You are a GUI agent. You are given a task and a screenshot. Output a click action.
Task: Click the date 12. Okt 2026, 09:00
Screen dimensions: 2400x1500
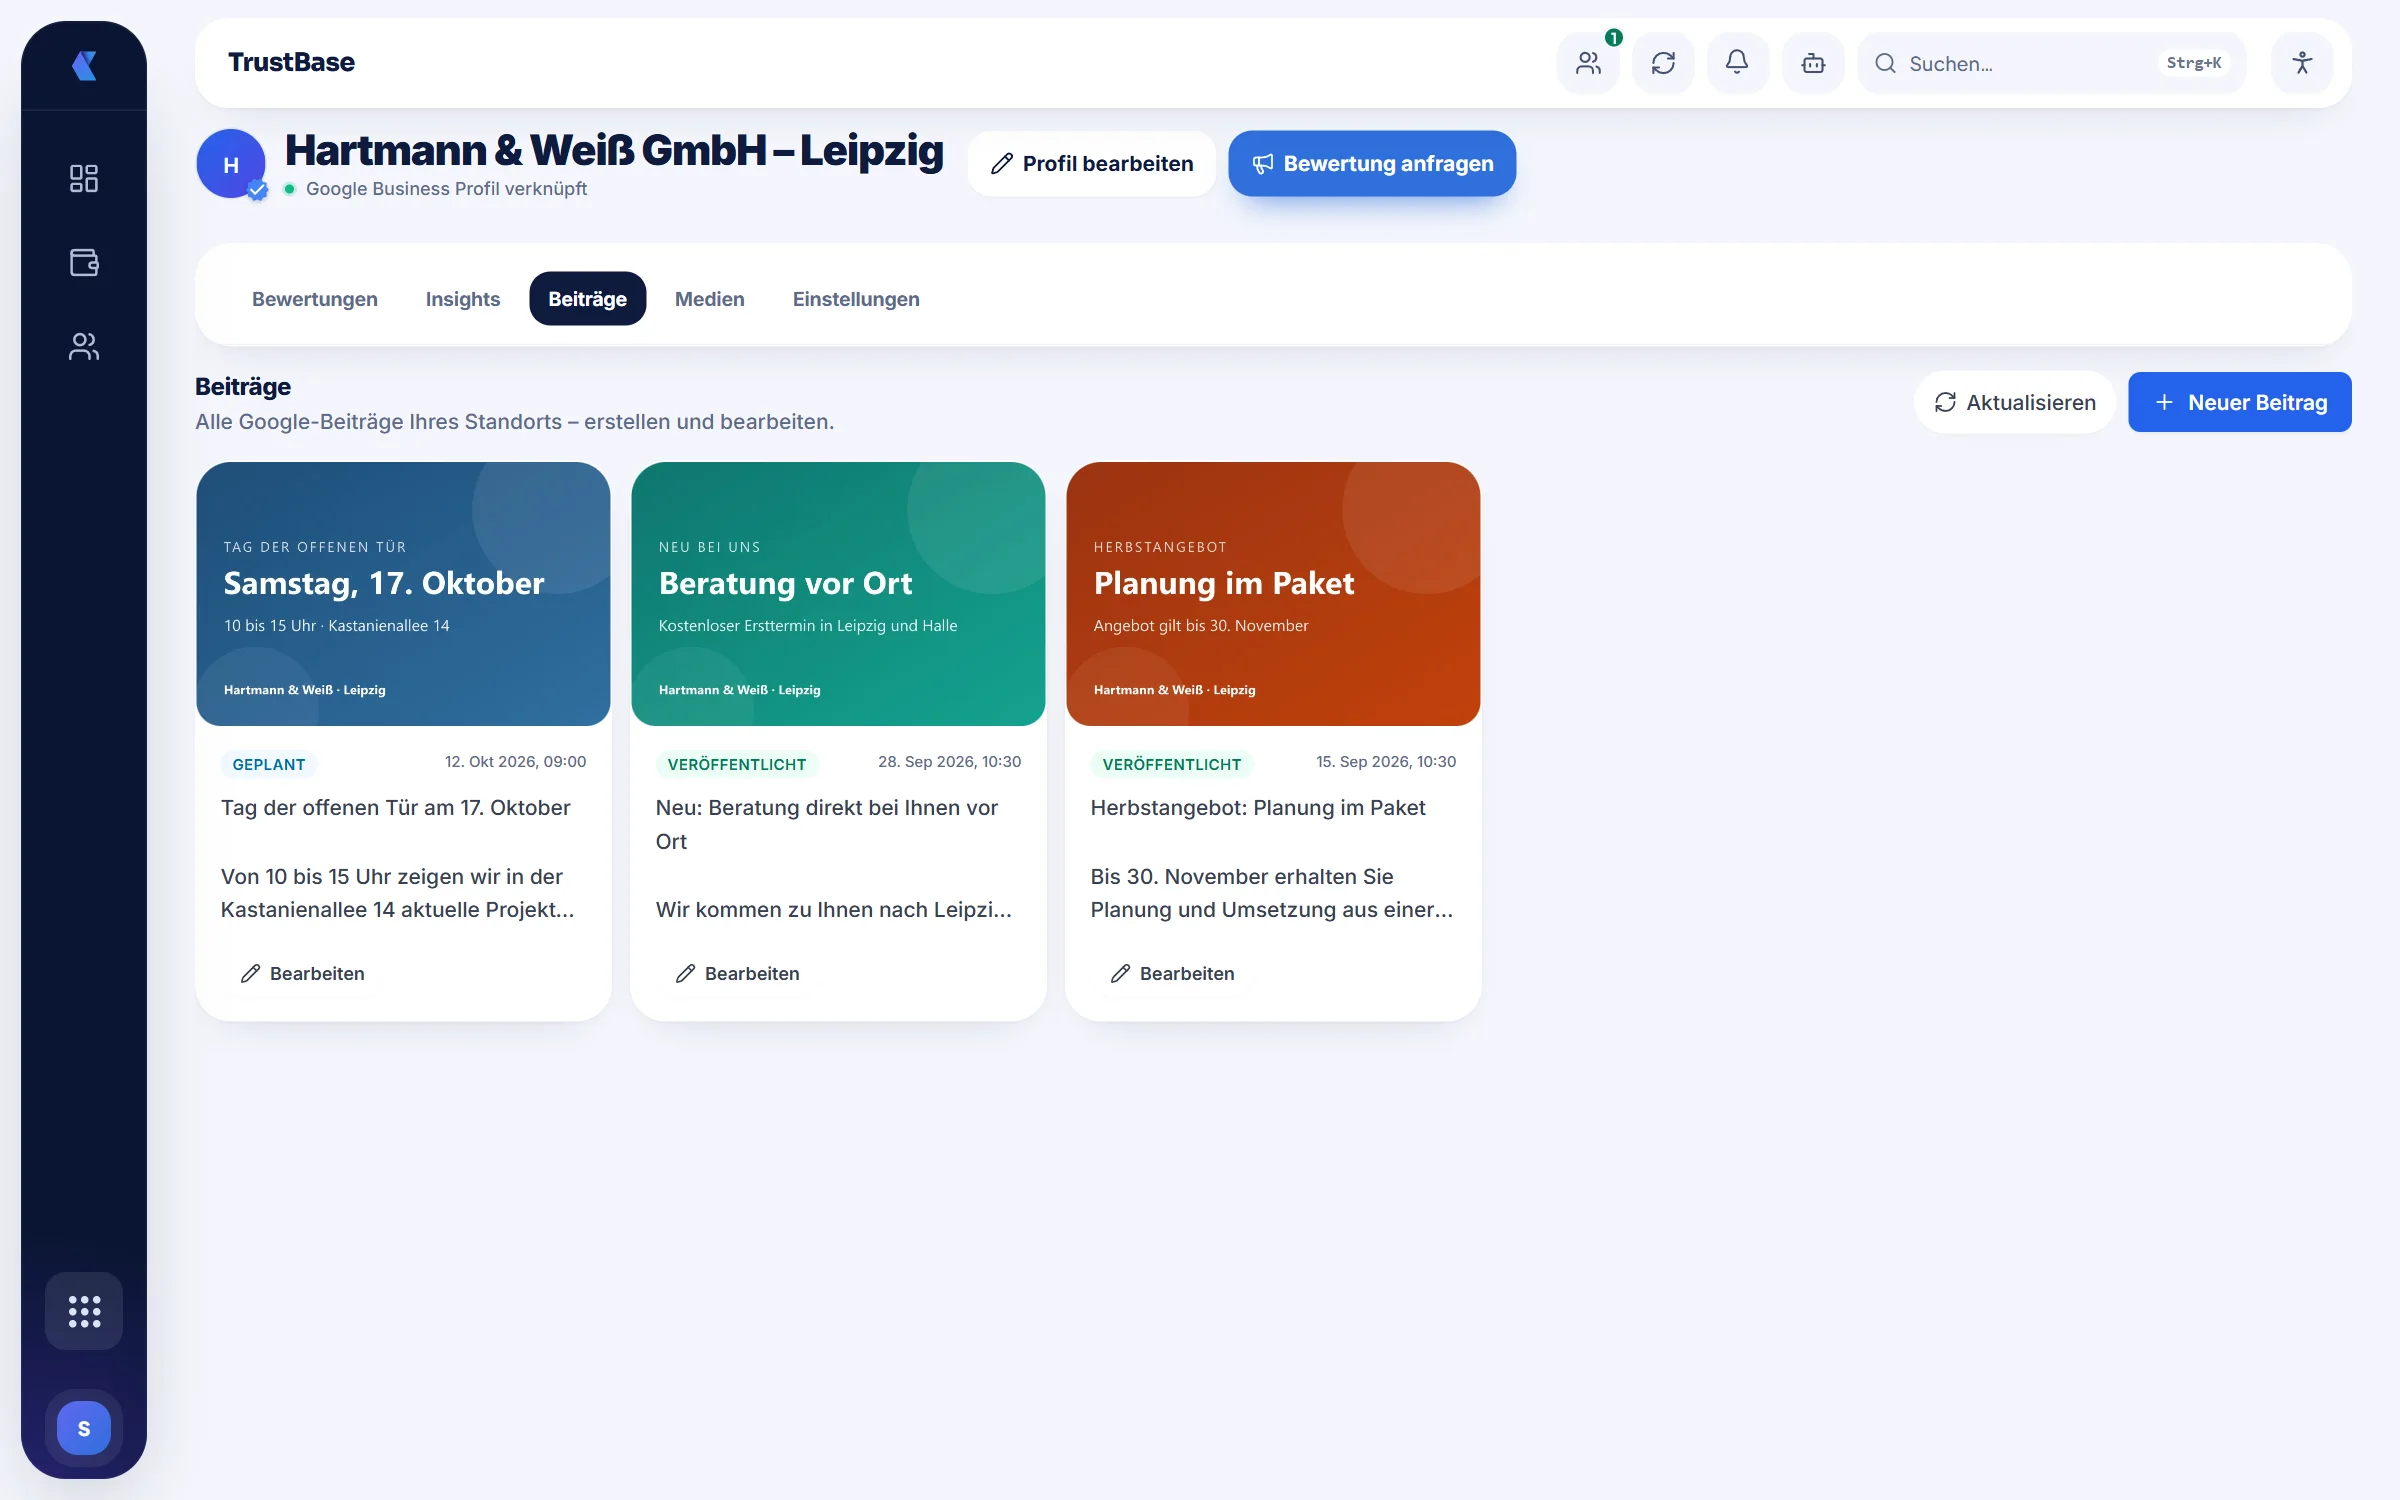click(516, 762)
